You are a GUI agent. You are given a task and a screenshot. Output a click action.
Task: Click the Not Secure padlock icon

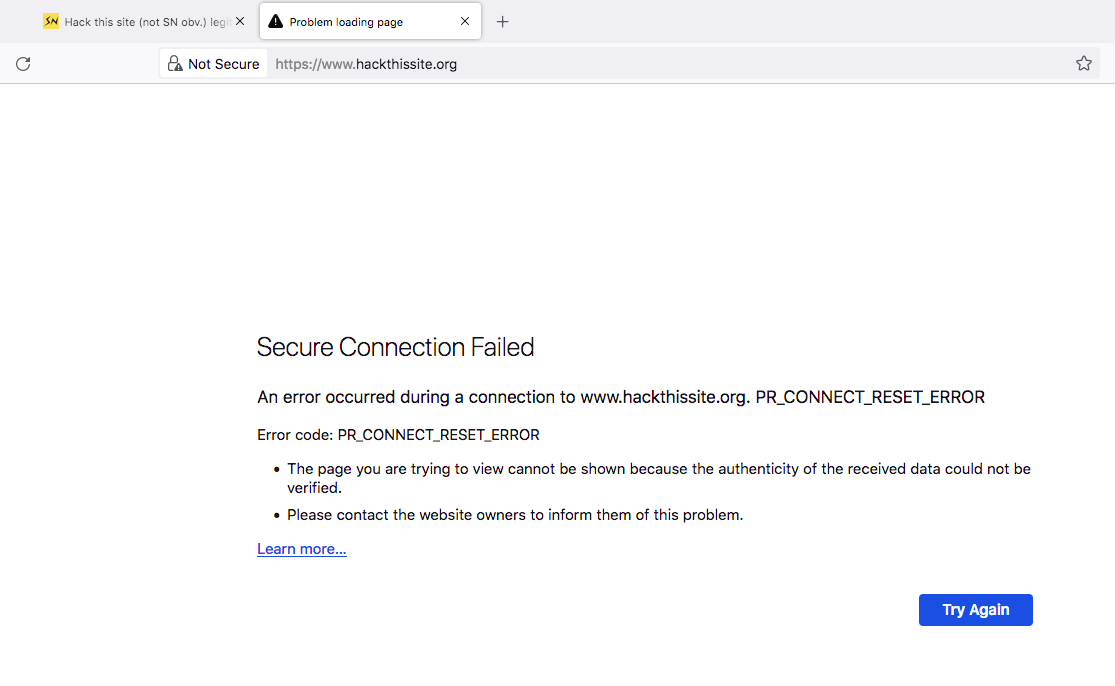click(x=175, y=64)
